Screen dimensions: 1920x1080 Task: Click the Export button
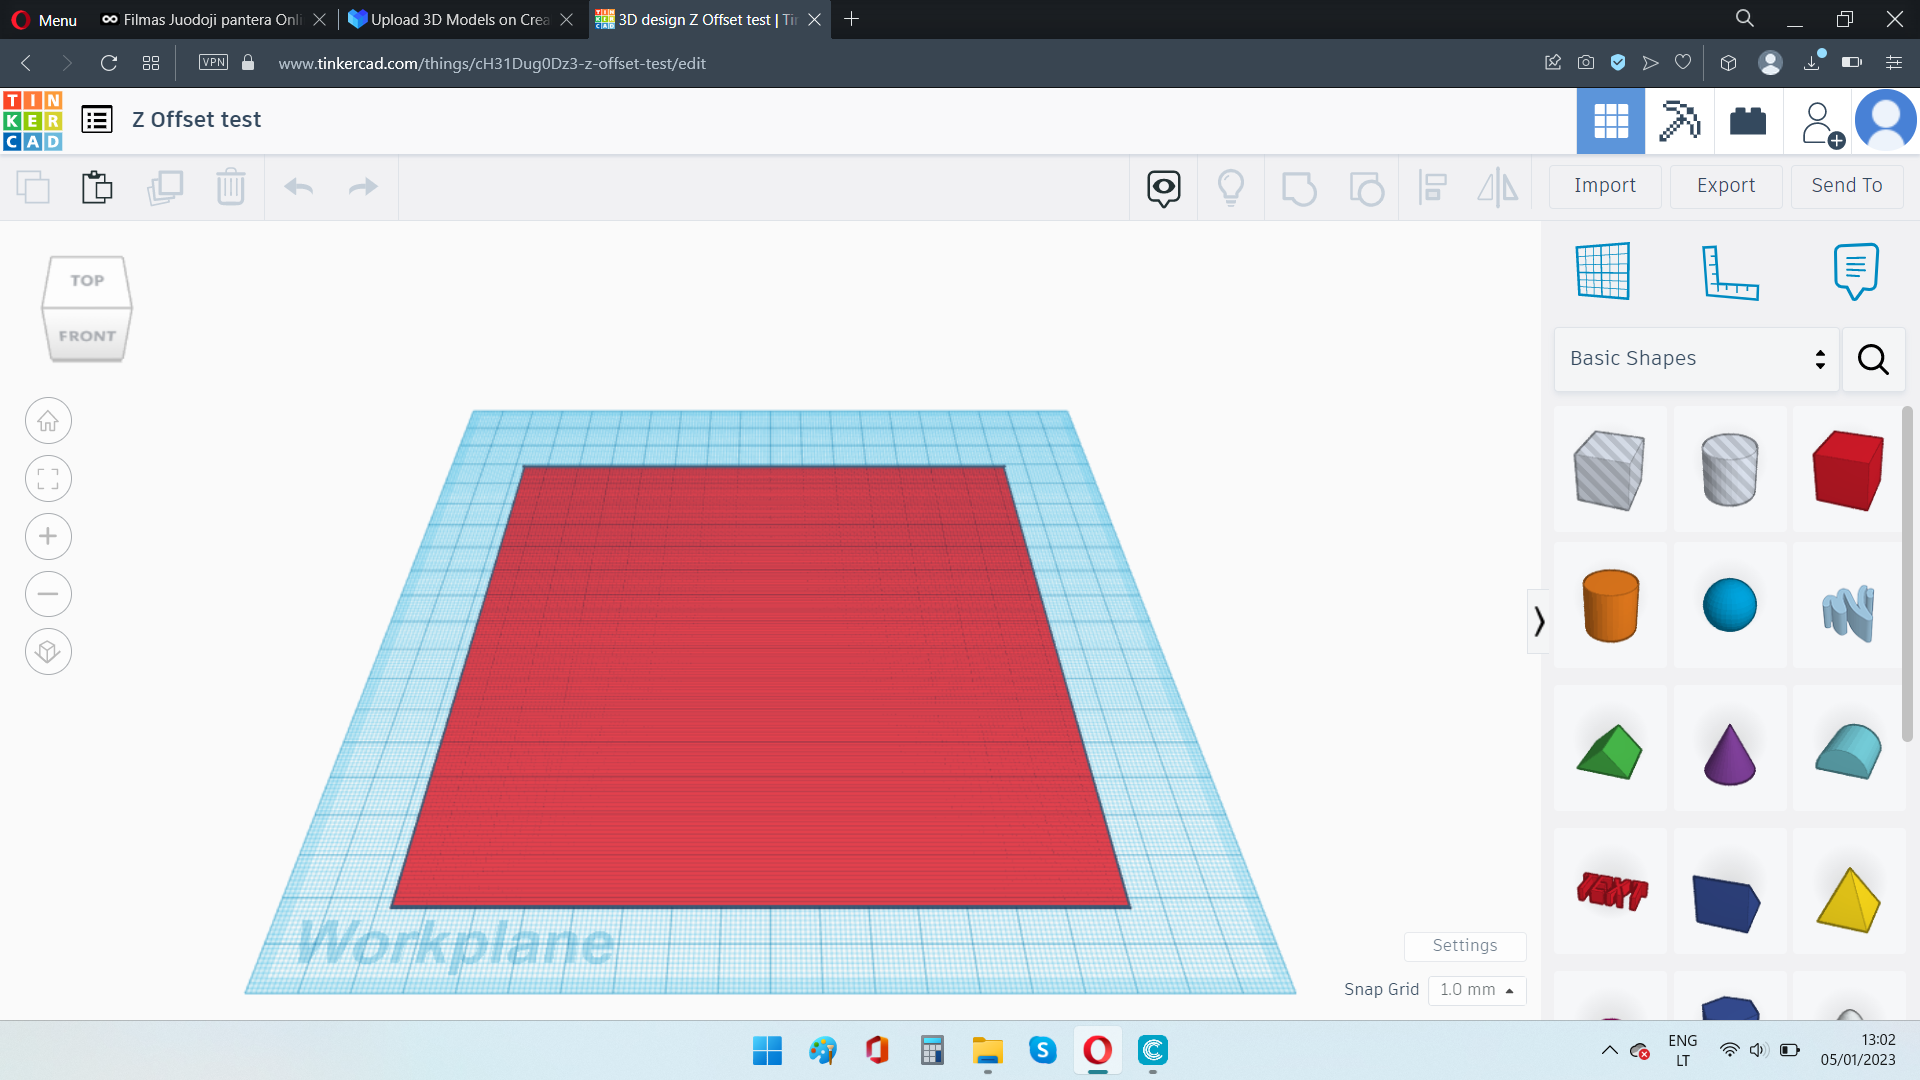[x=1725, y=186]
